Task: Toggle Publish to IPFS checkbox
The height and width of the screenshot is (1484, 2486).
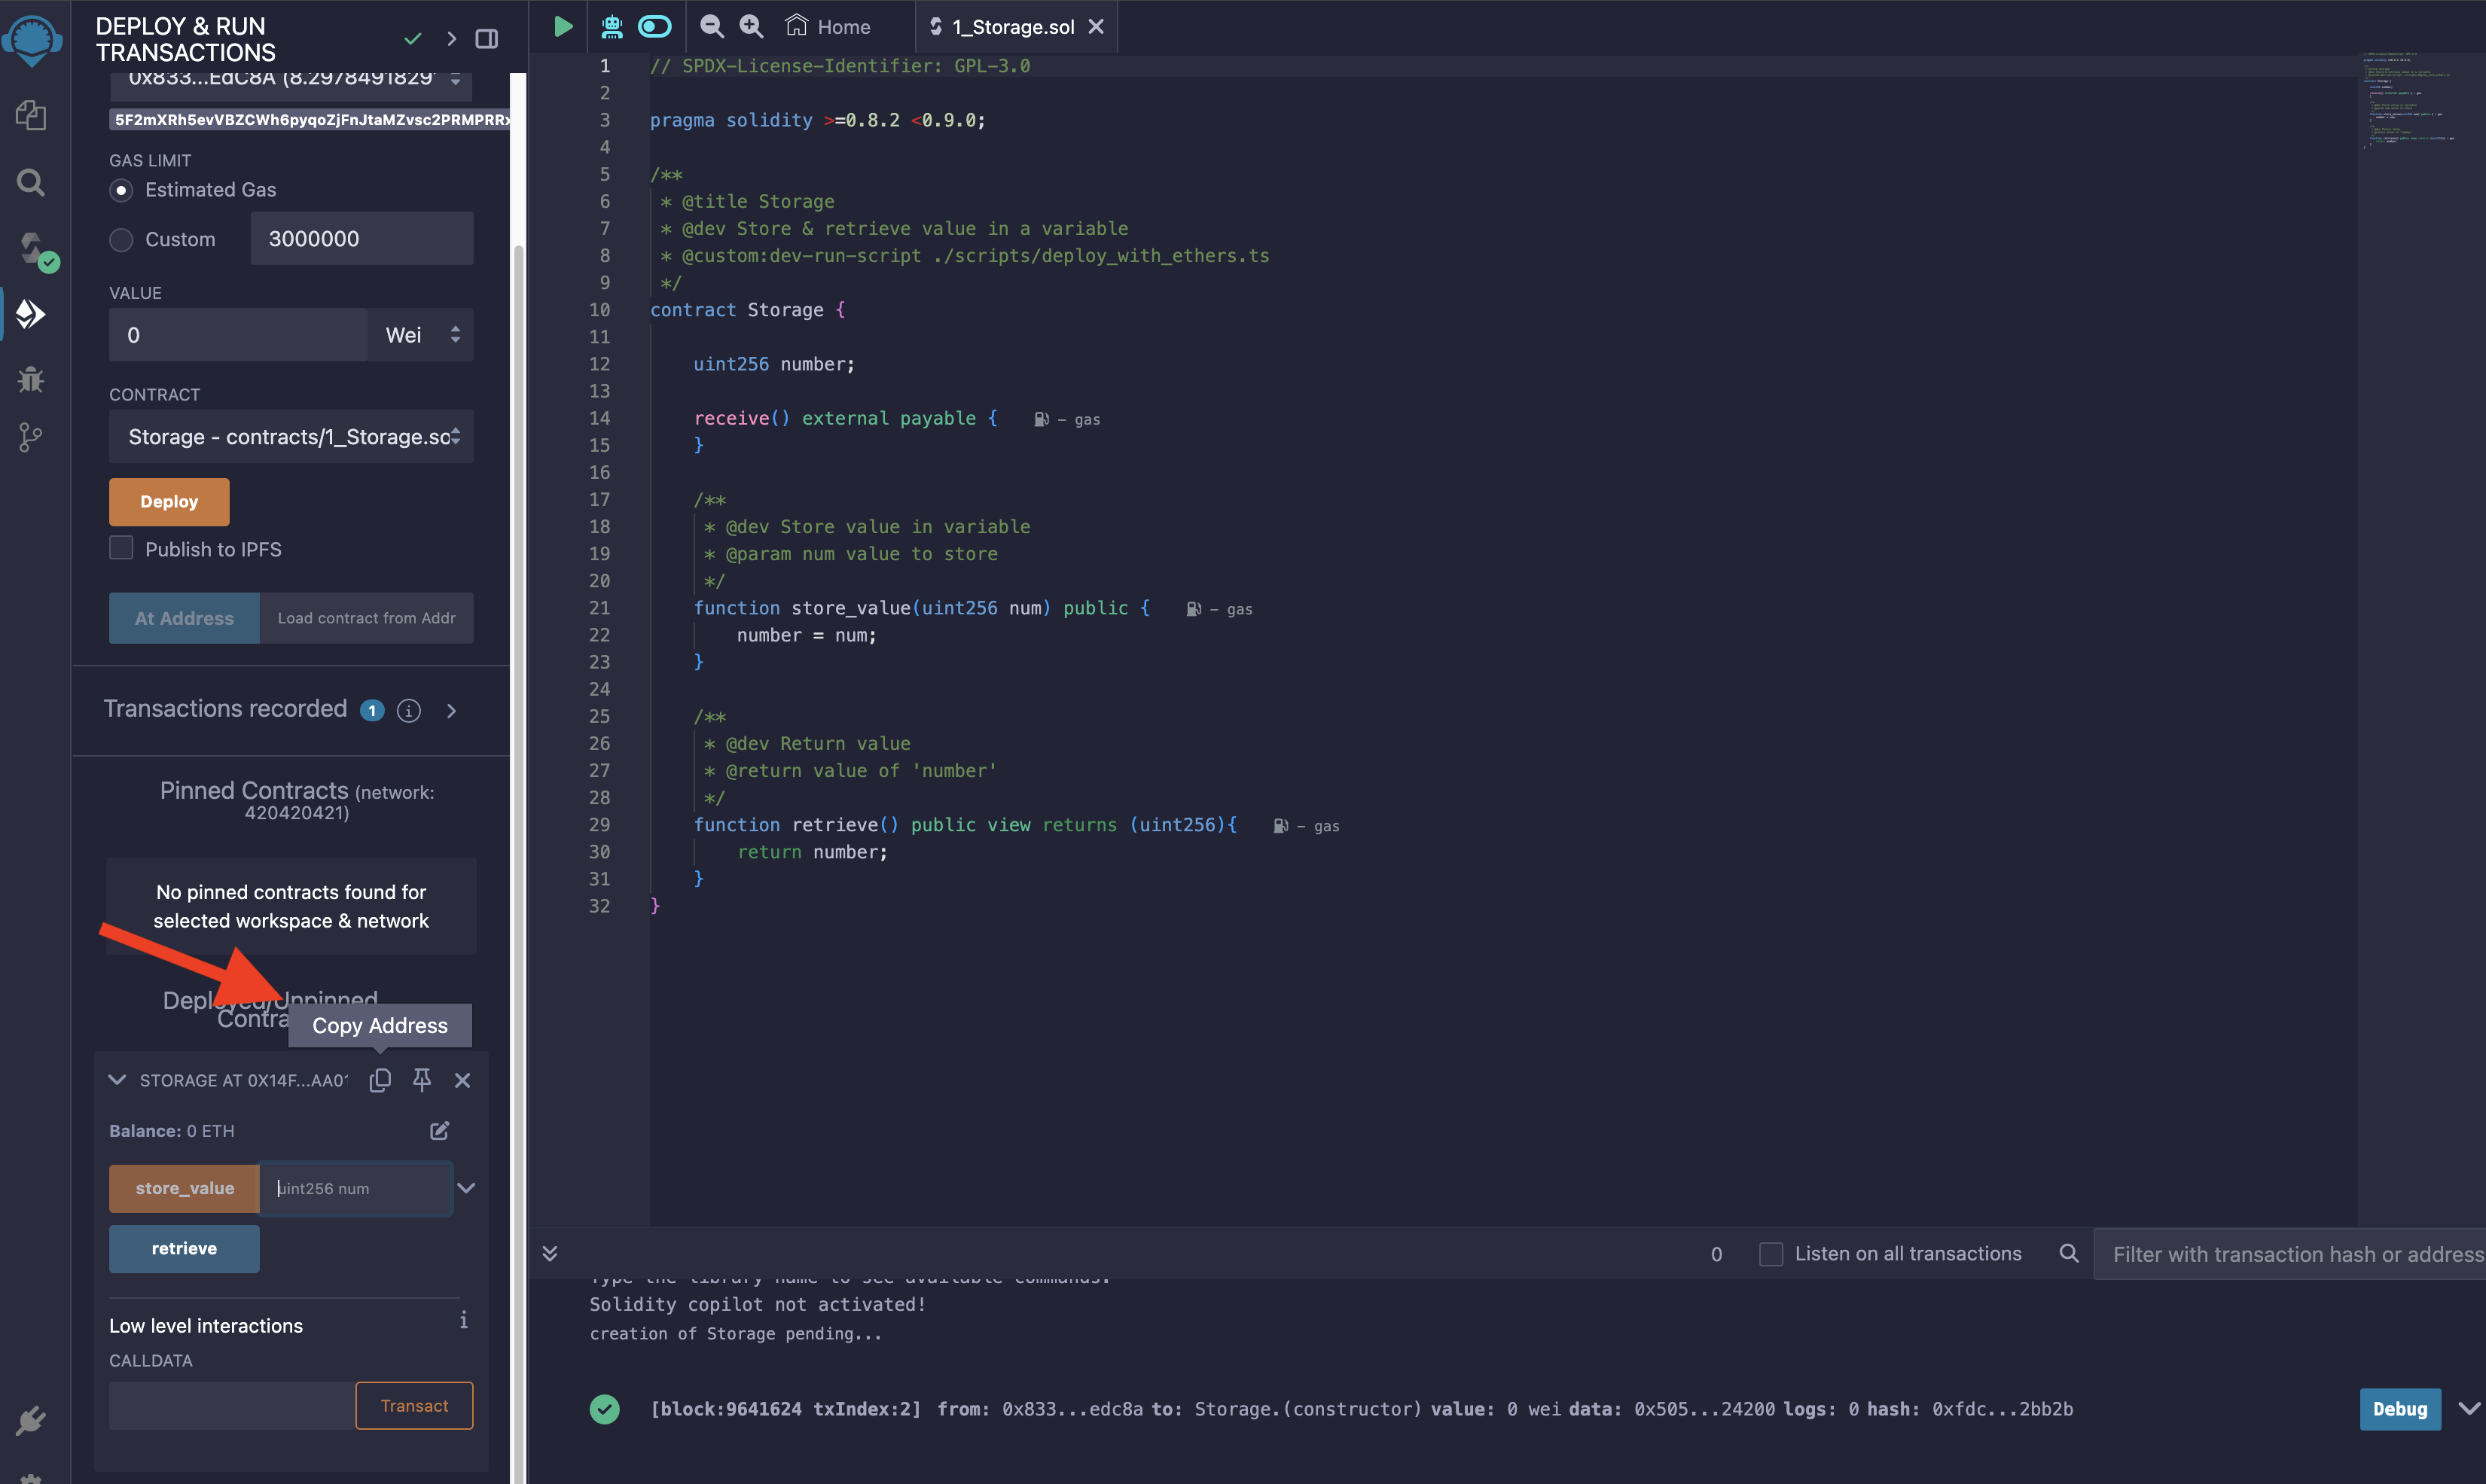Action: 120,547
